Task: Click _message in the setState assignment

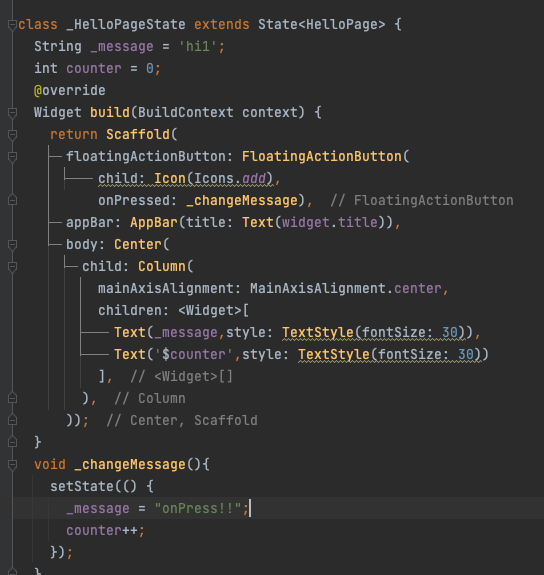Action: coord(98,509)
